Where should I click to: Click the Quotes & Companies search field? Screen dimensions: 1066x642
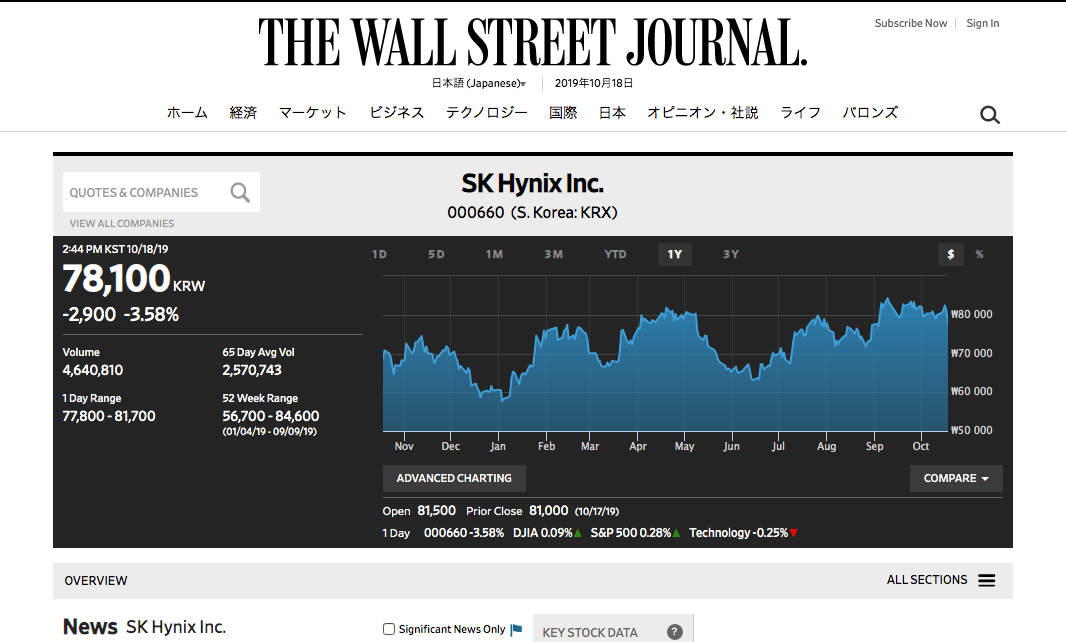pos(145,192)
